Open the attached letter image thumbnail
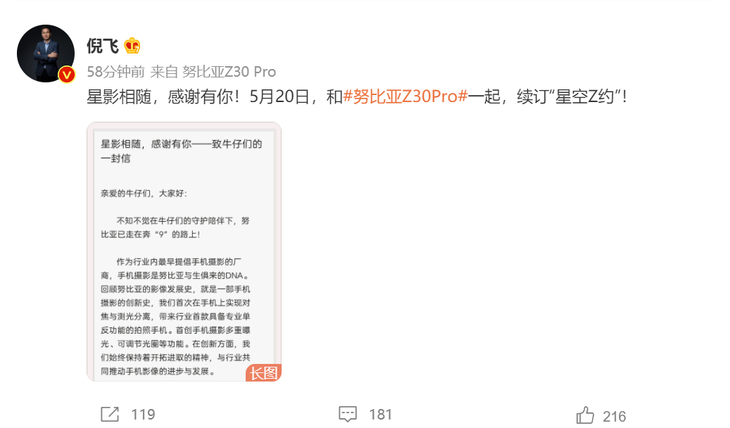Viewport: 730px width, 428px height. [x=184, y=252]
